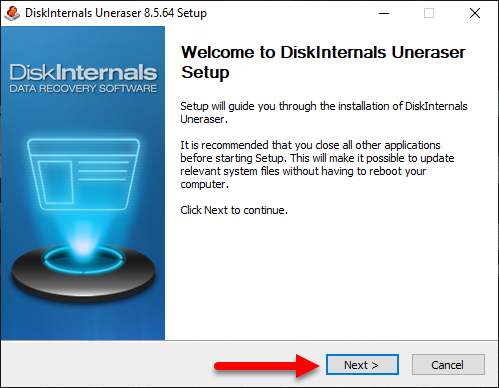
Task: Click the Next > button
Action: point(362,365)
